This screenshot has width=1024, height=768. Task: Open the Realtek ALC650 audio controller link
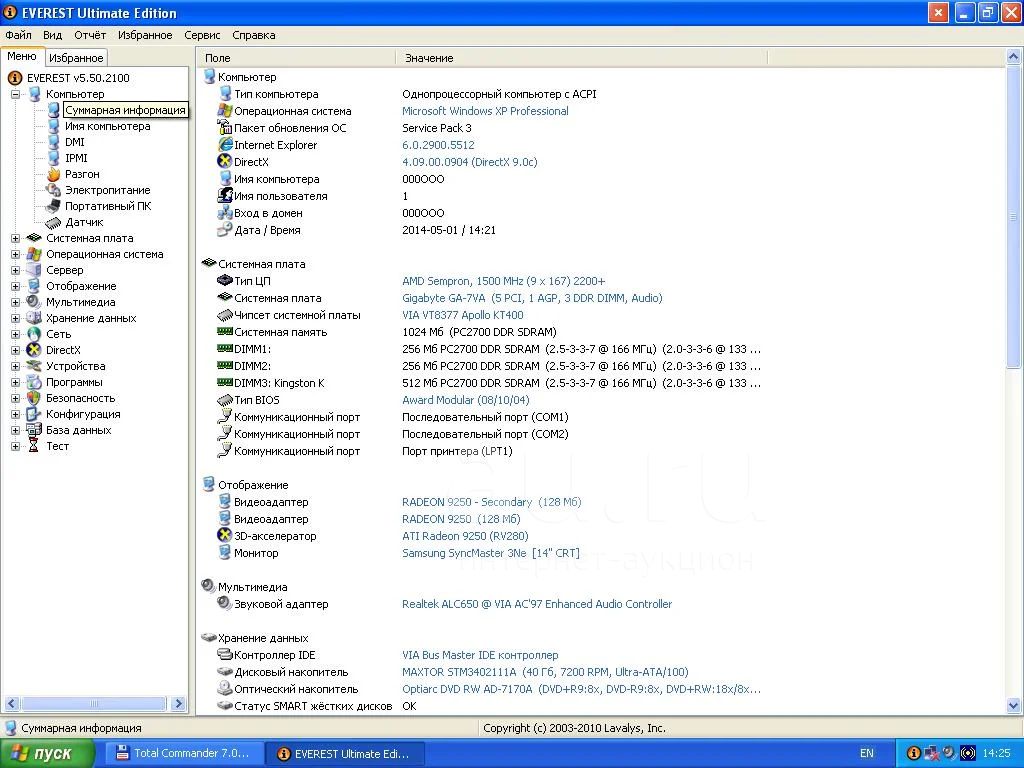(x=537, y=604)
